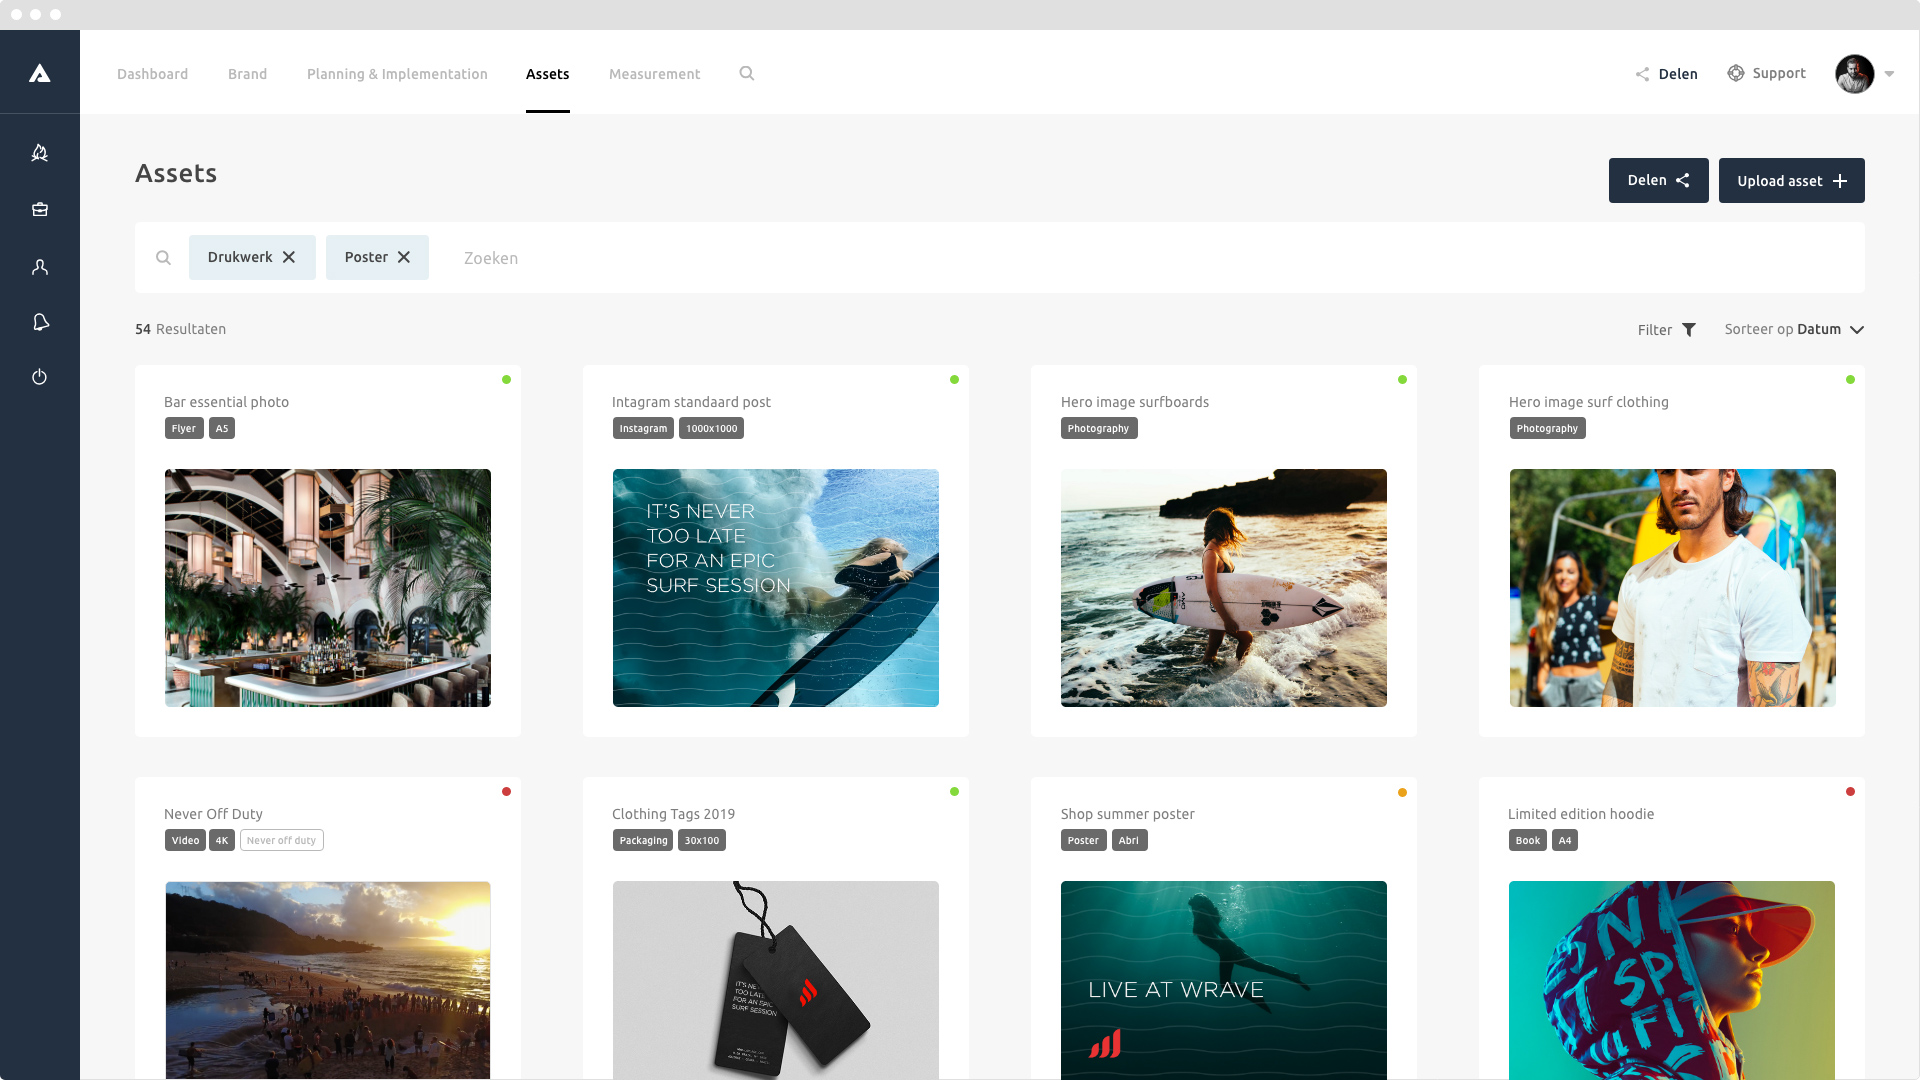1920x1080 pixels.
Task: Remove the Poster filter chip
Action: [x=404, y=257]
